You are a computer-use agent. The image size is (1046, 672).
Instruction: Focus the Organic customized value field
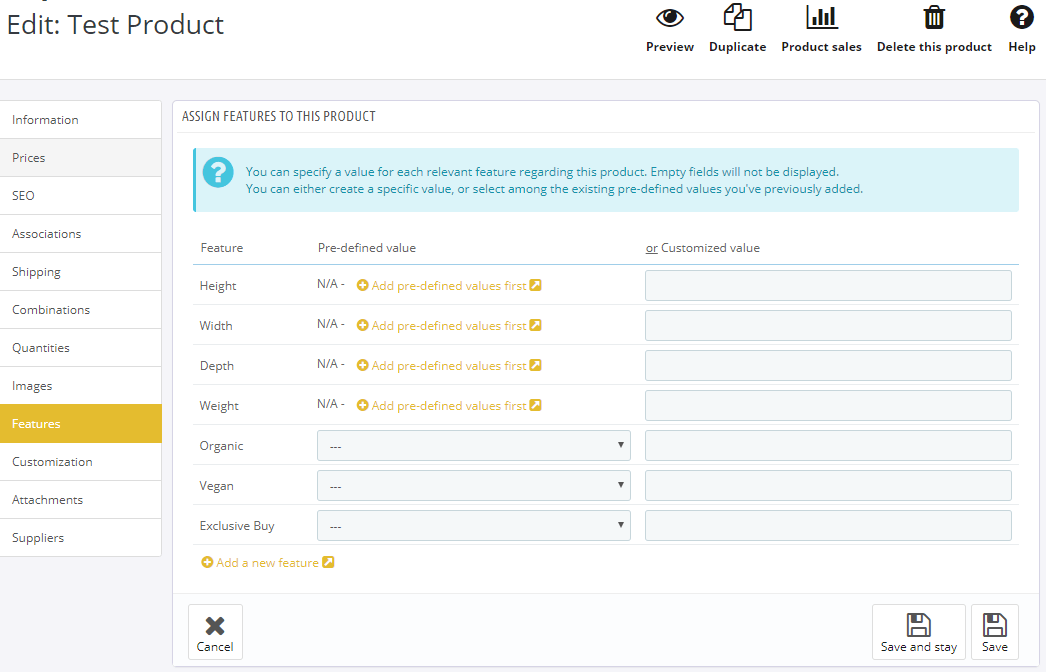[x=828, y=446]
